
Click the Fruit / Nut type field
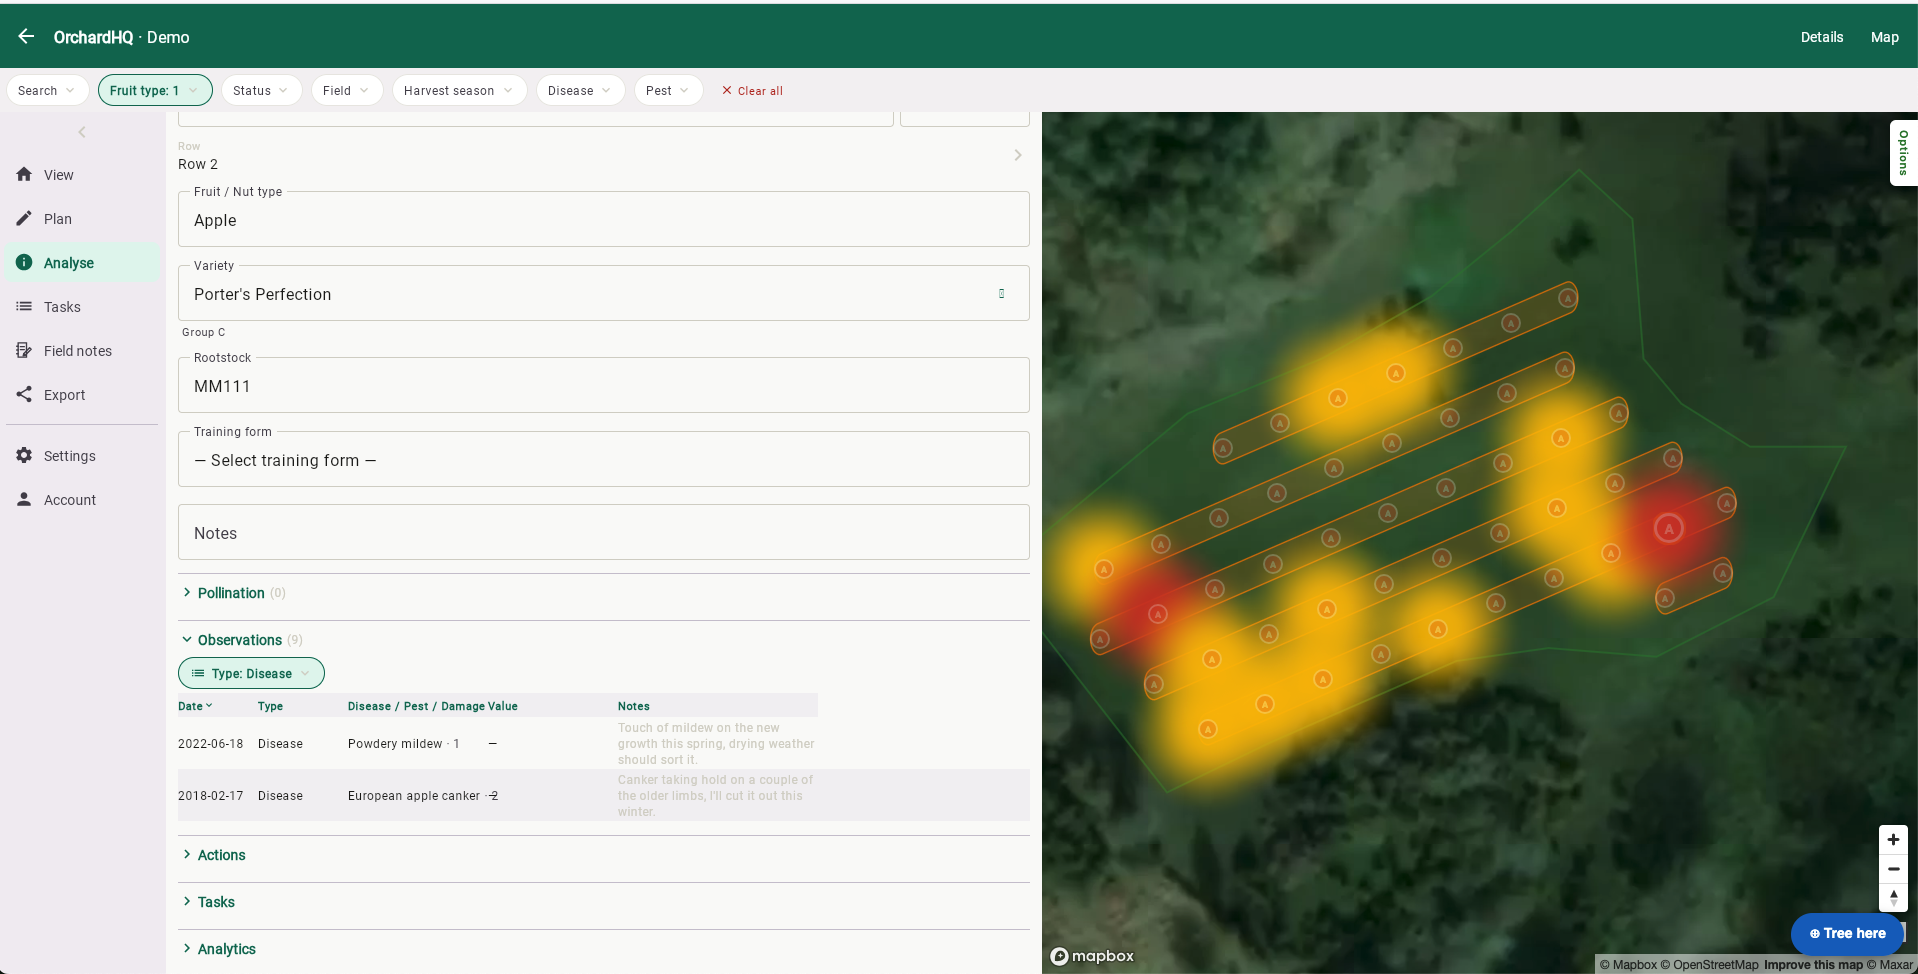tap(603, 219)
